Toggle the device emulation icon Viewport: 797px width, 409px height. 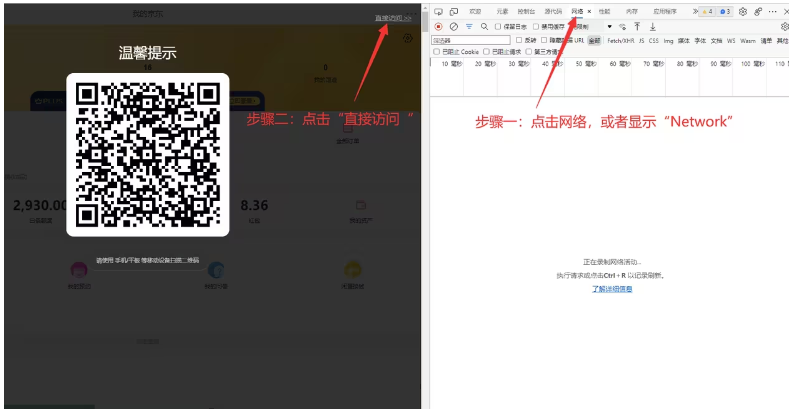(454, 12)
